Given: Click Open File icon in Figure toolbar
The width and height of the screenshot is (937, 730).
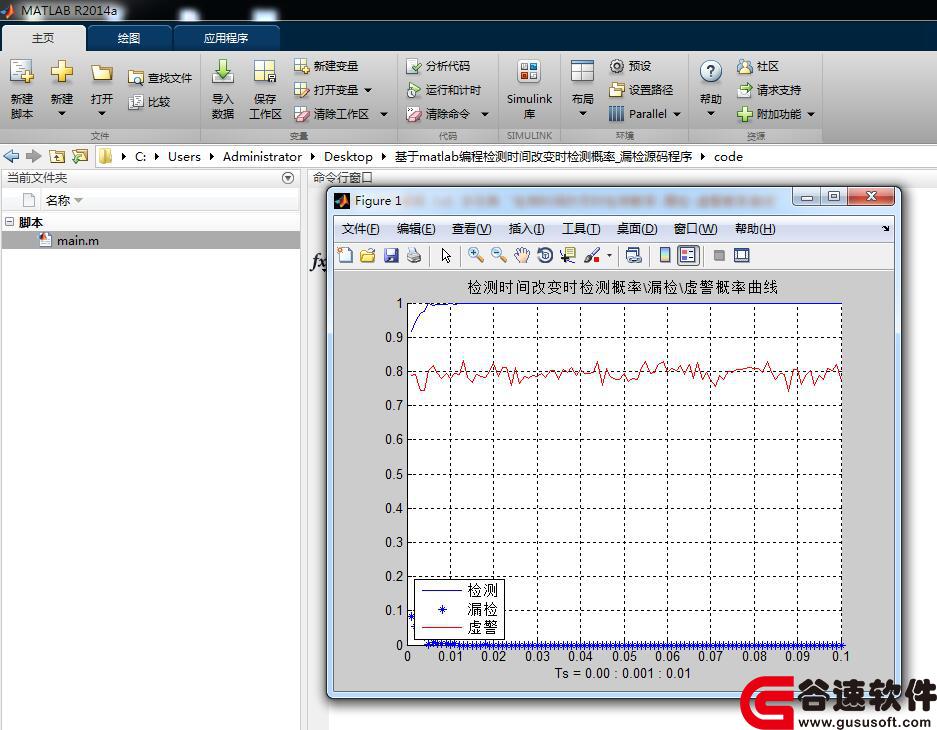Looking at the screenshot, I should (368, 256).
